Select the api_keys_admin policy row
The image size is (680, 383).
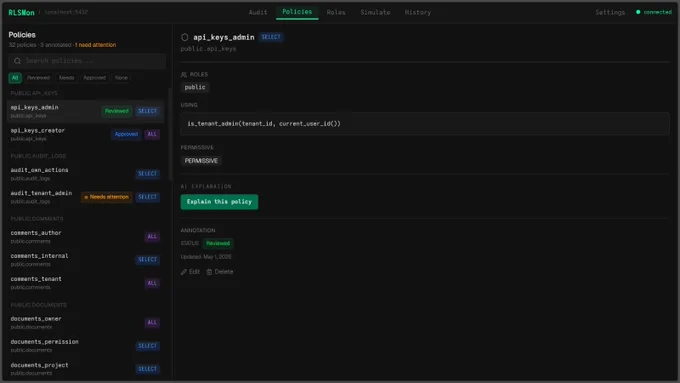tap(86, 111)
